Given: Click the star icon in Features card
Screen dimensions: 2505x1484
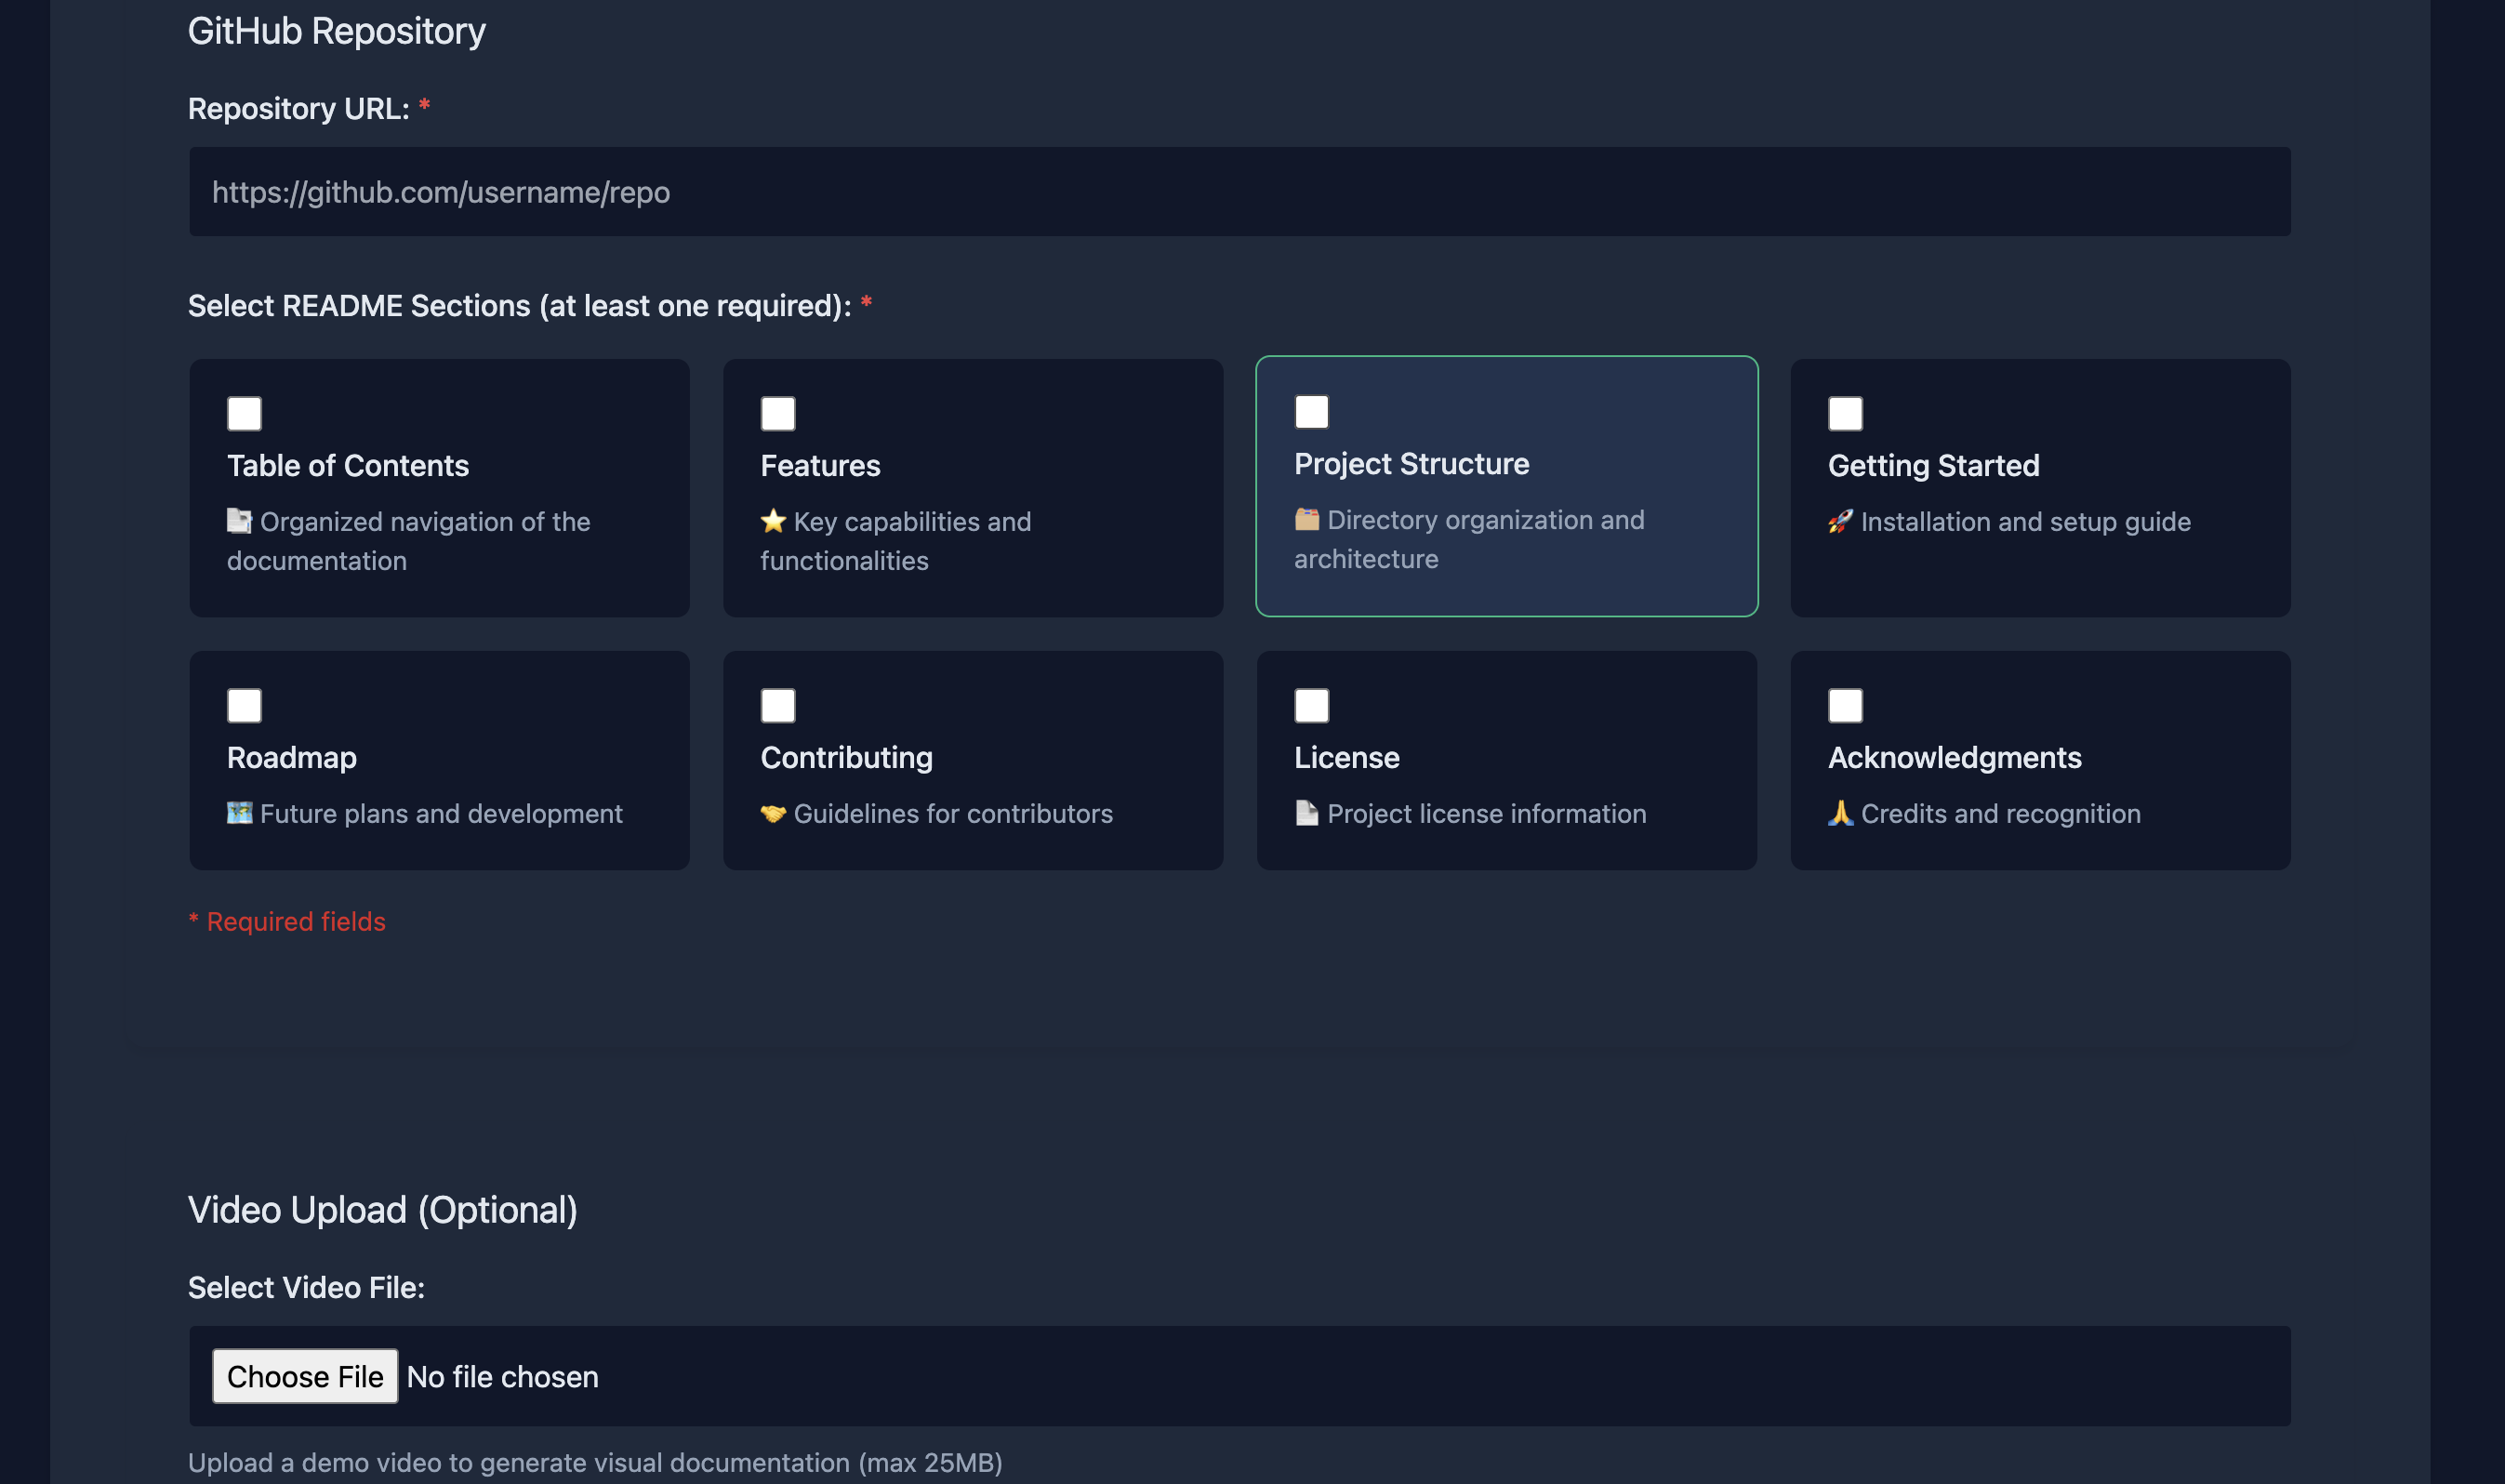Looking at the screenshot, I should 772,521.
